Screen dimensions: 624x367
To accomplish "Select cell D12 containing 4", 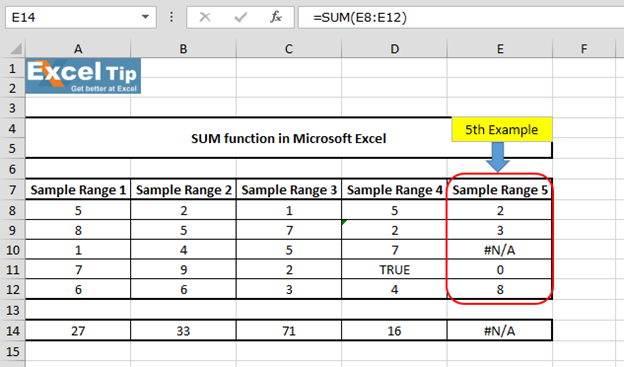I will pos(394,289).
